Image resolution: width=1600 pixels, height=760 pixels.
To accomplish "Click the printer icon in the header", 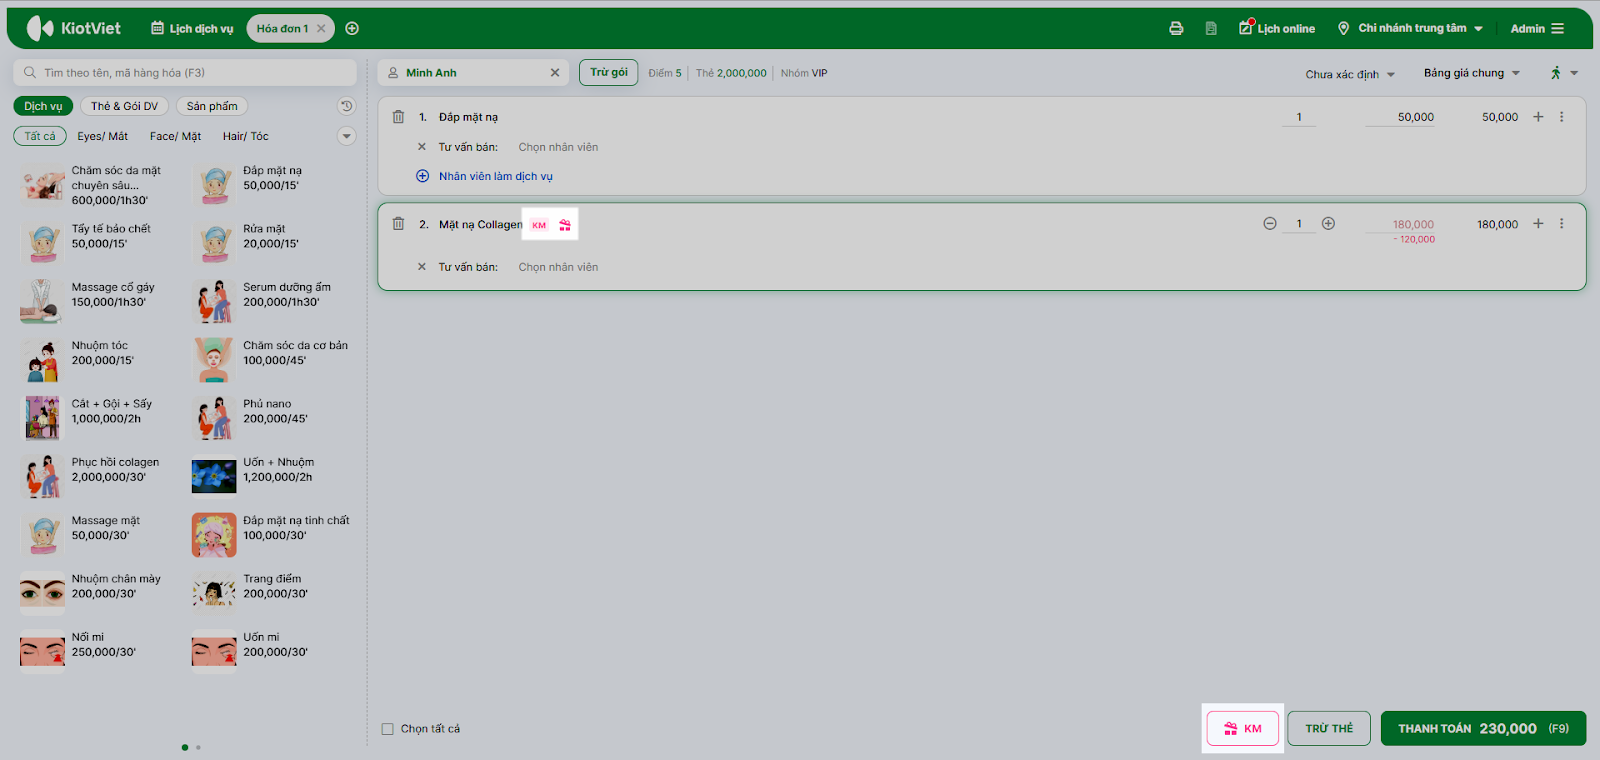I will click(x=1176, y=28).
